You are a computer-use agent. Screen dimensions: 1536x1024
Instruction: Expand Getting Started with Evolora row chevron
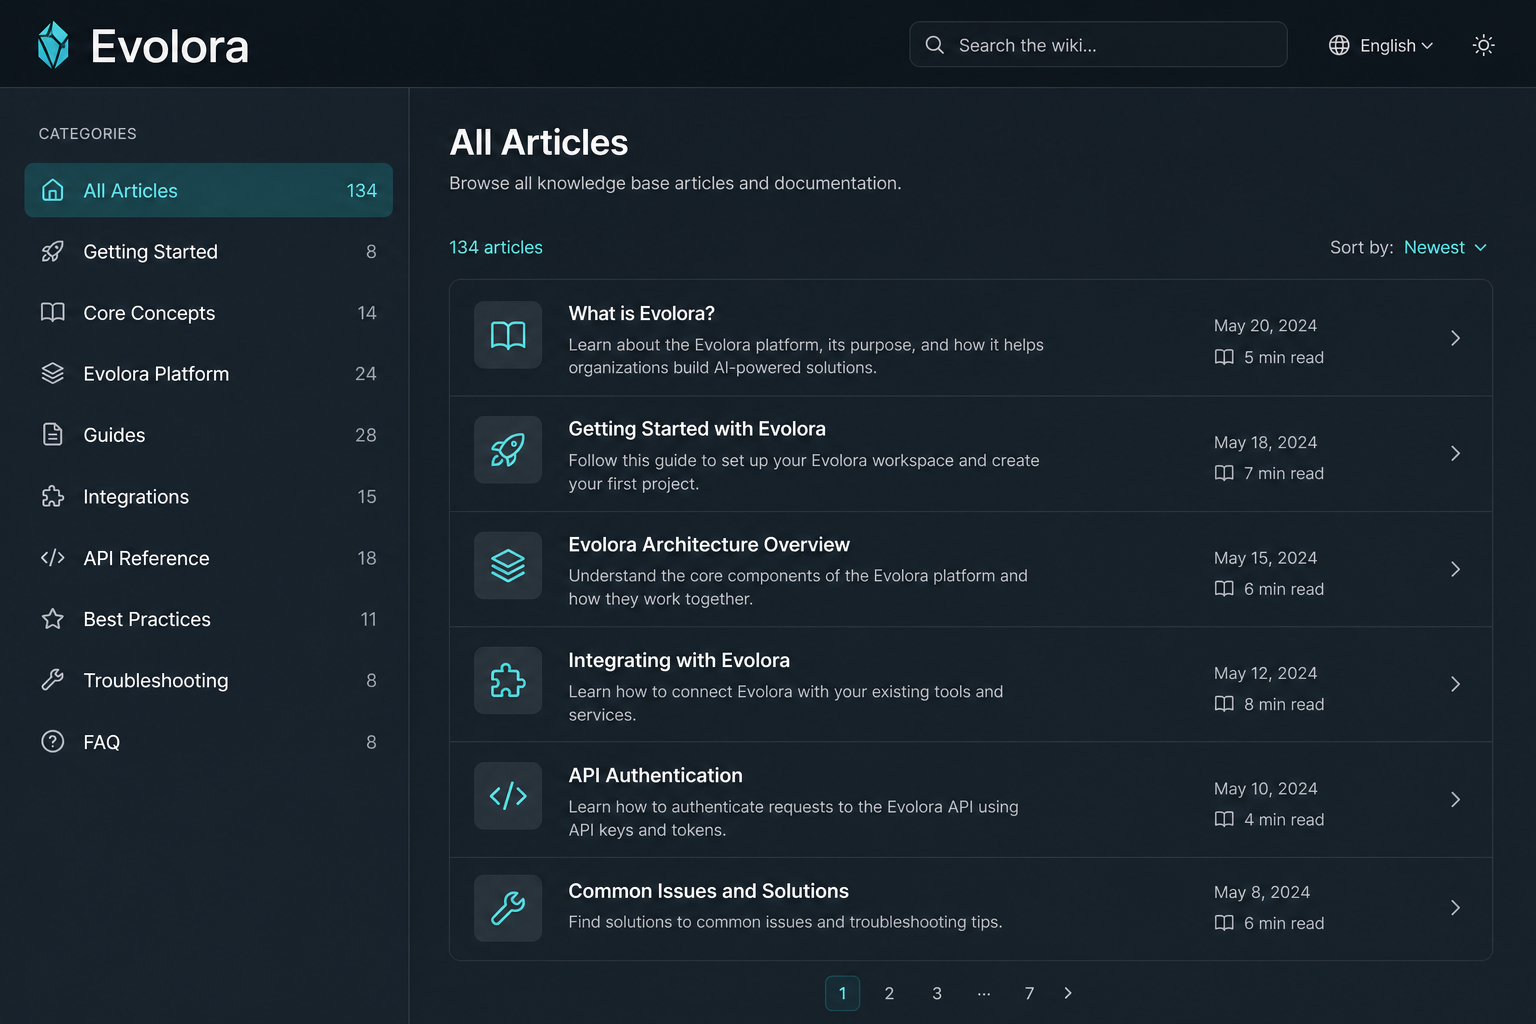(1455, 453)
